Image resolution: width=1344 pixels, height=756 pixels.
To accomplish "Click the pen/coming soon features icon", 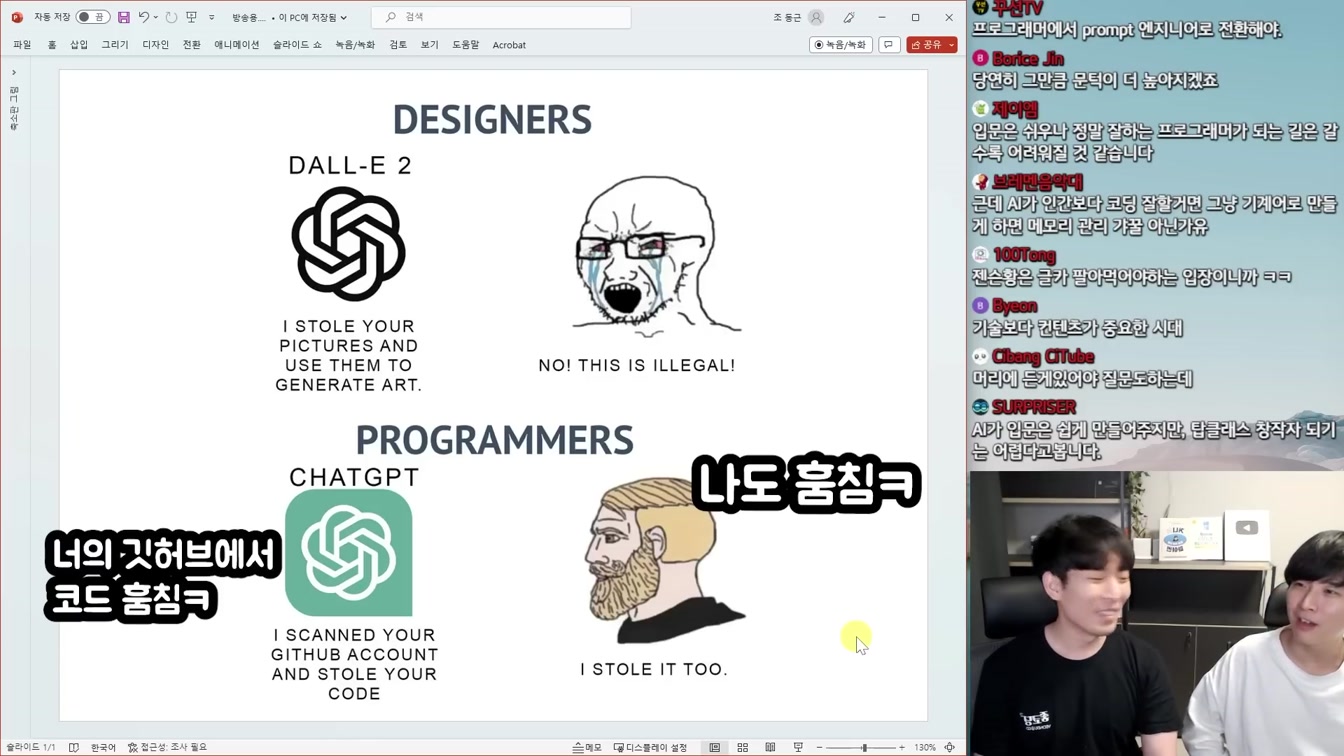I will pyautogui.click(x=849, y=17).
